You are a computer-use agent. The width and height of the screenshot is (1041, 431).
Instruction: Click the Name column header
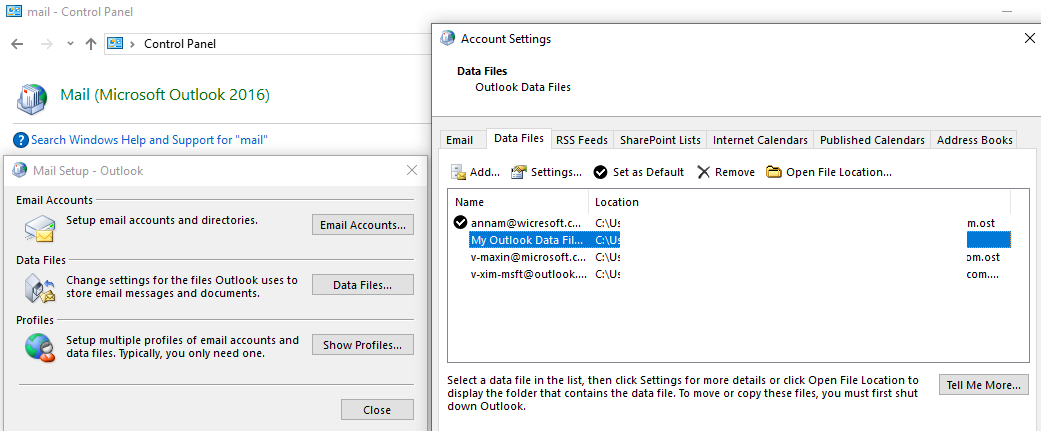[519, 202]
